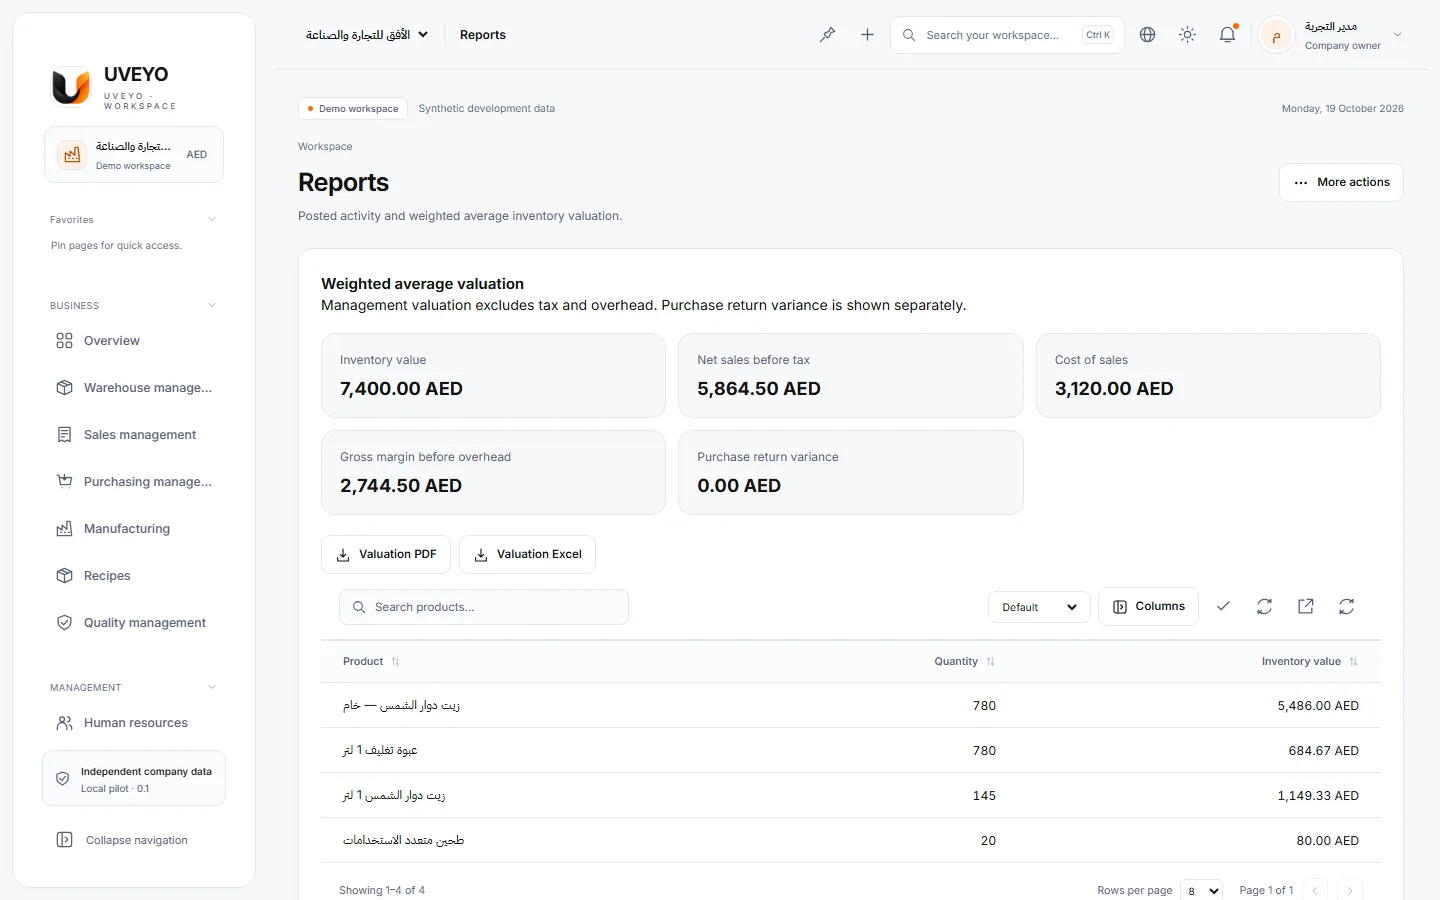Pin the current page with the pin icon
The width and height of the screenshot is (1440, 900).
pos(827,35)
